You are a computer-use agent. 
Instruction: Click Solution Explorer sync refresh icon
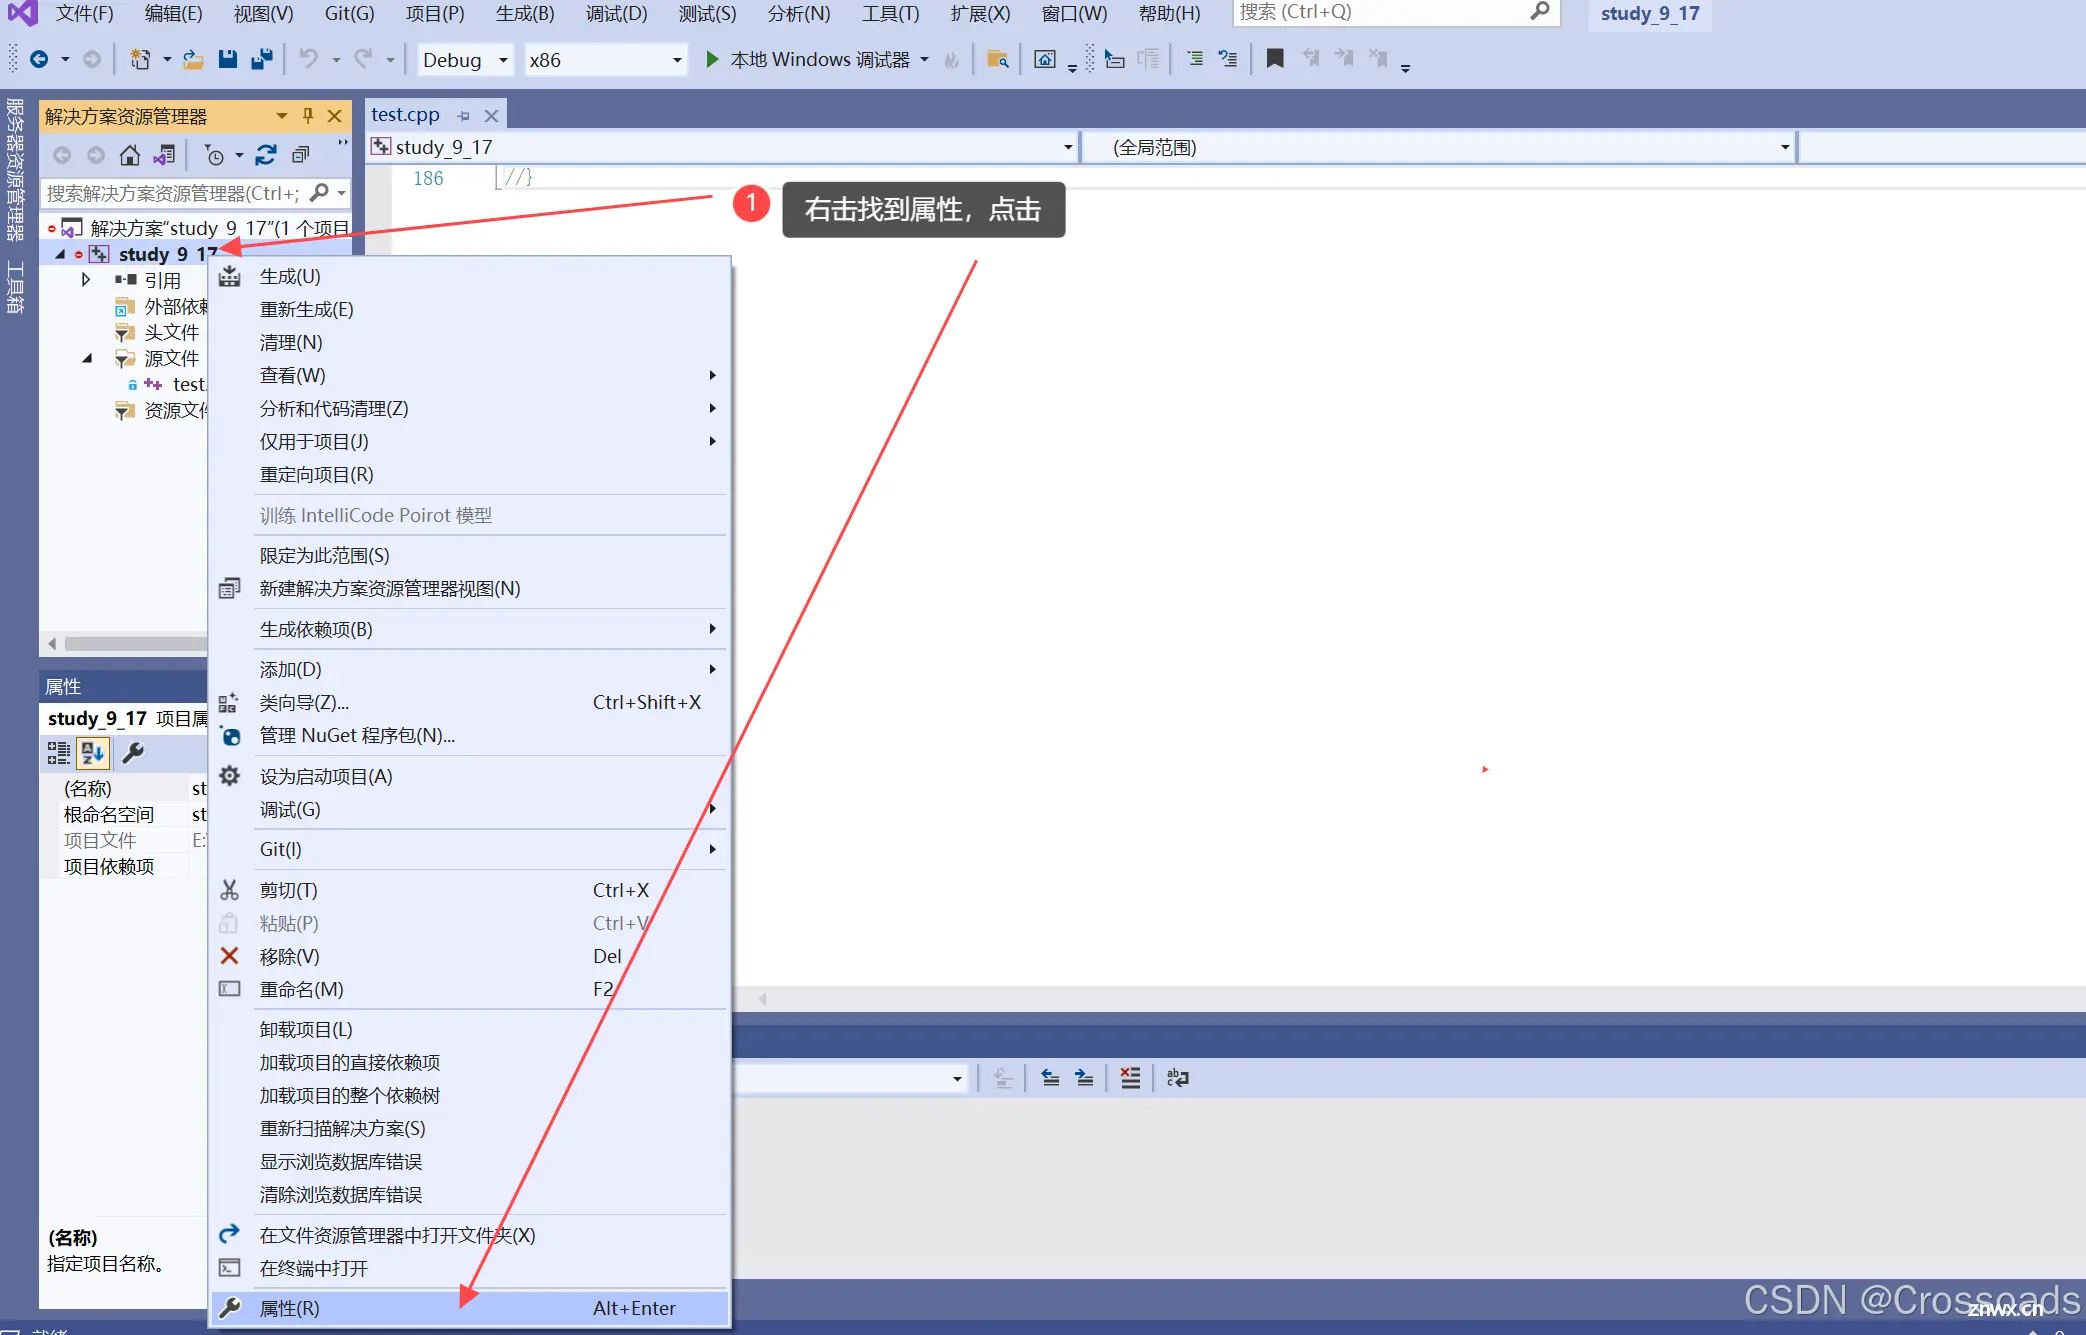point(266,155)
